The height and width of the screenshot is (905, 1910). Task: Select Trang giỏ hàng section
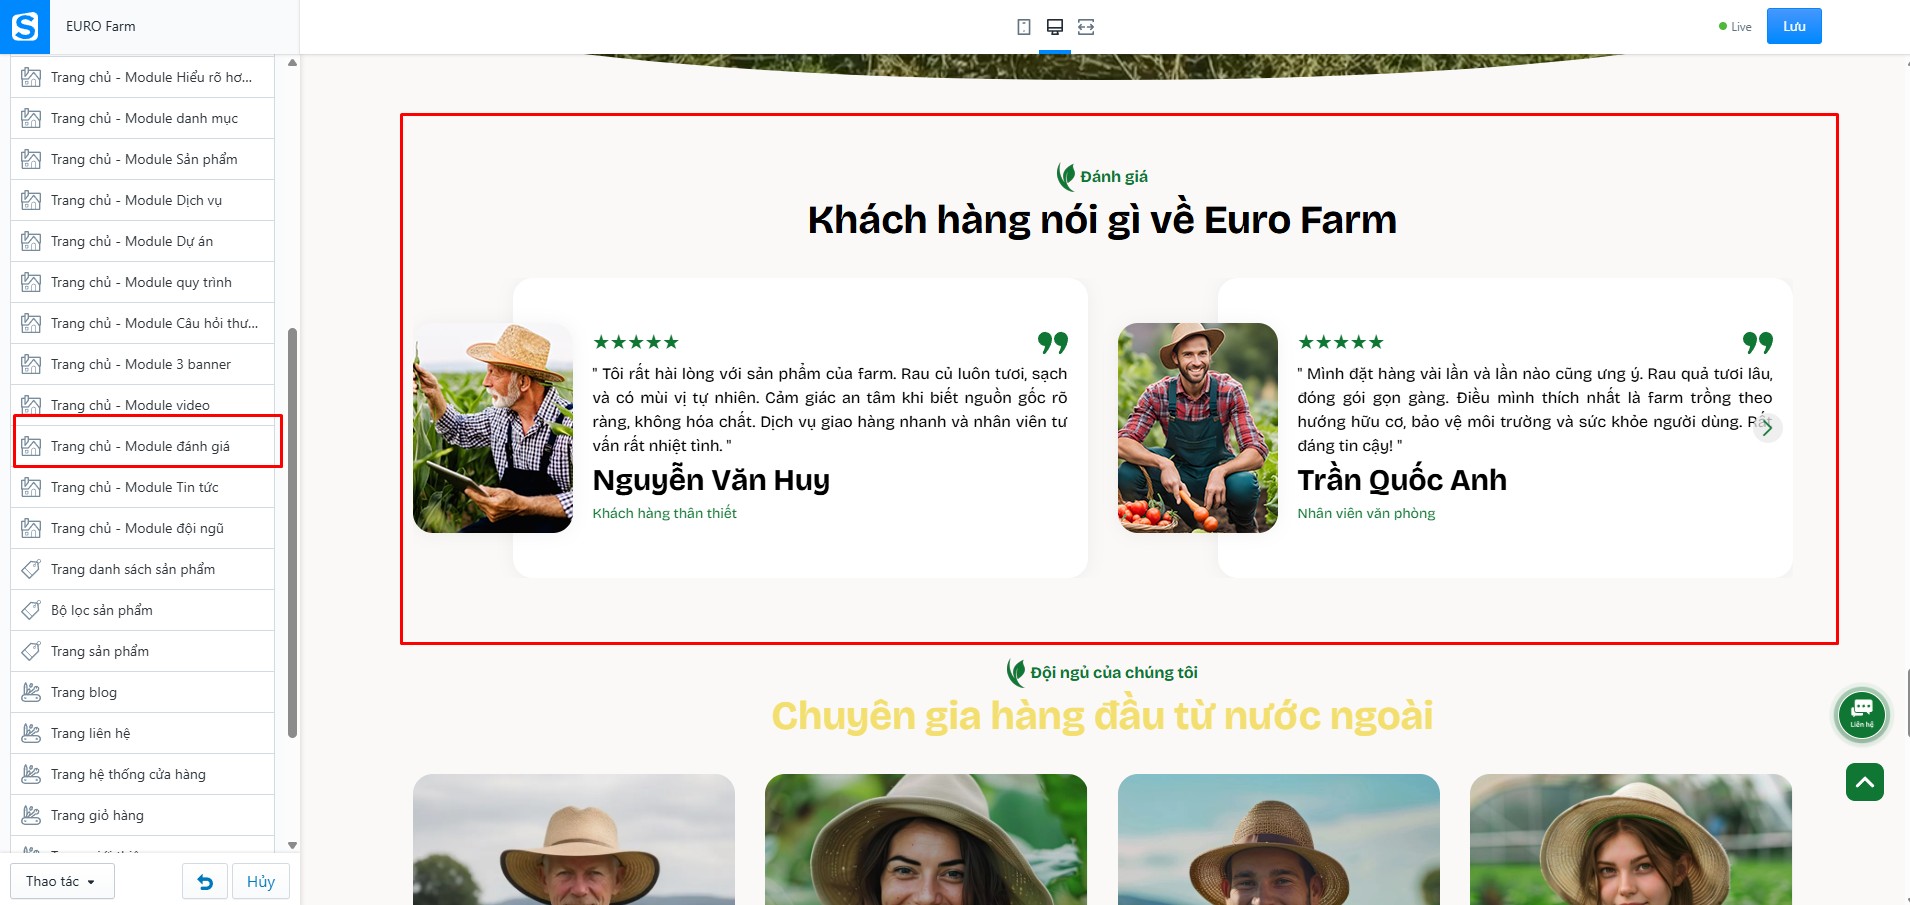coord(142,815)
